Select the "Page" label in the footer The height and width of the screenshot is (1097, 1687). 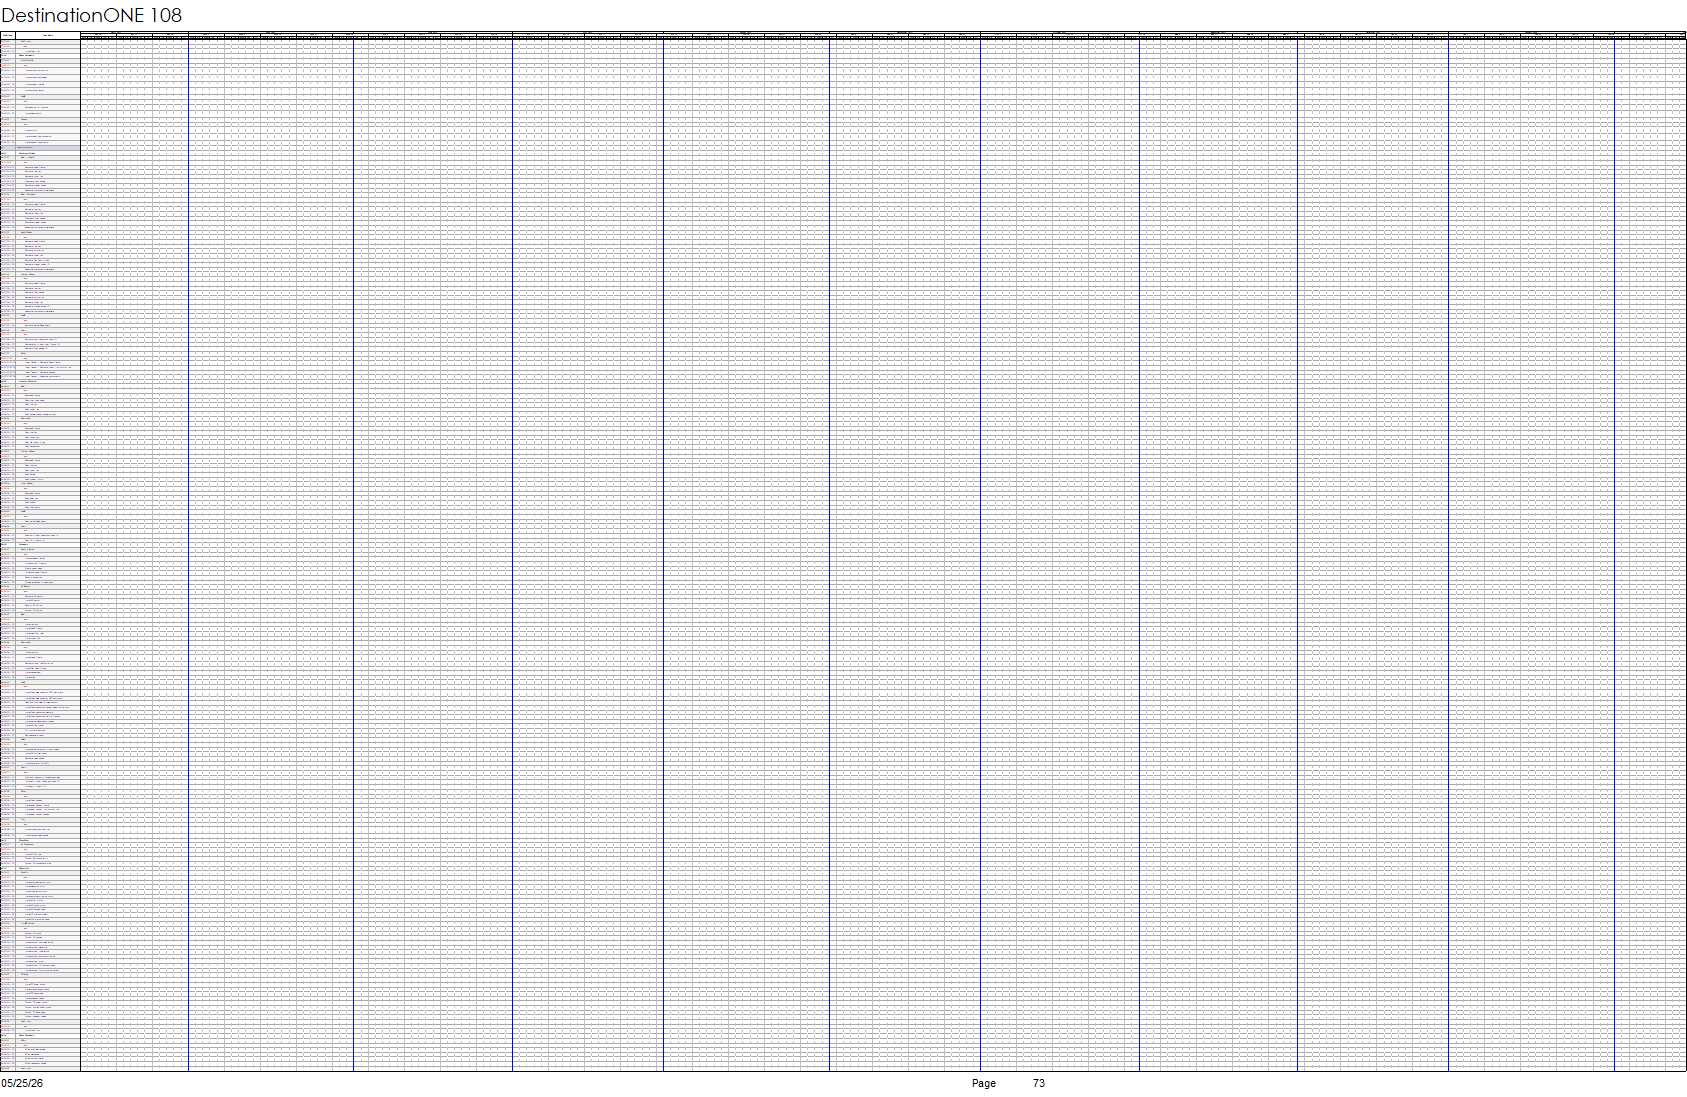984,1083
